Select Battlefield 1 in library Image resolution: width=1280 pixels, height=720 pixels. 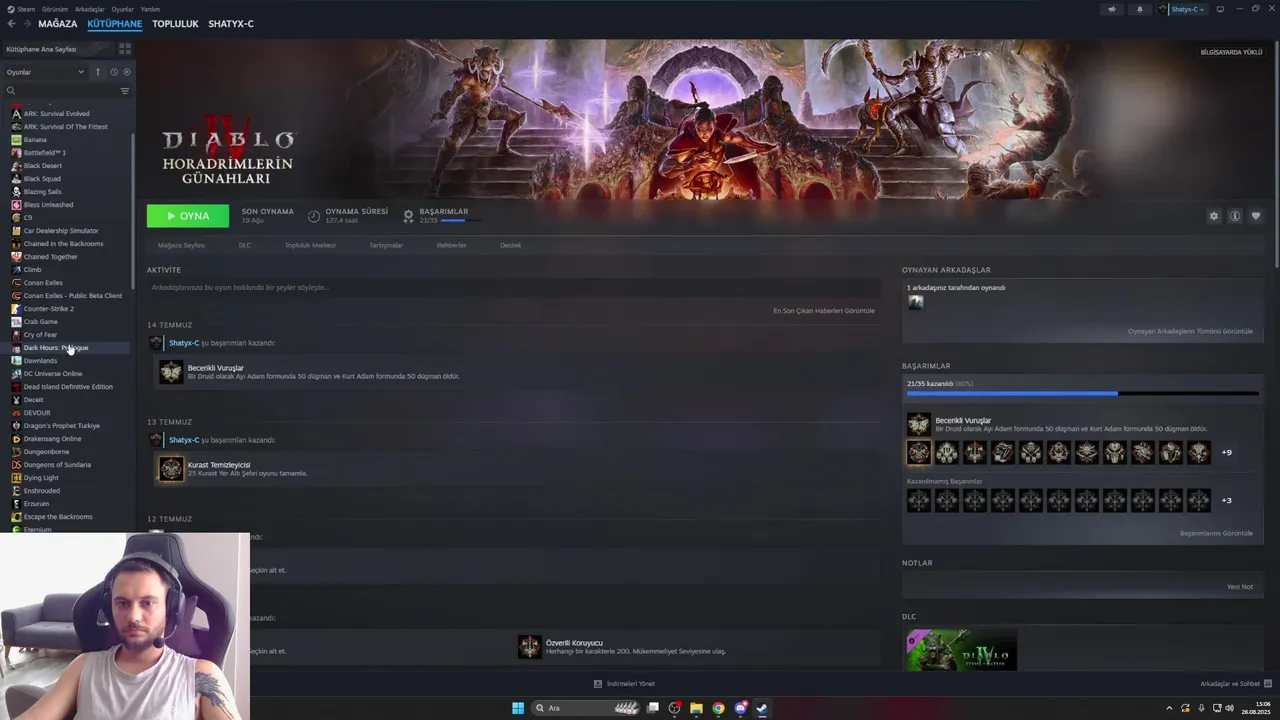point(45,153)
